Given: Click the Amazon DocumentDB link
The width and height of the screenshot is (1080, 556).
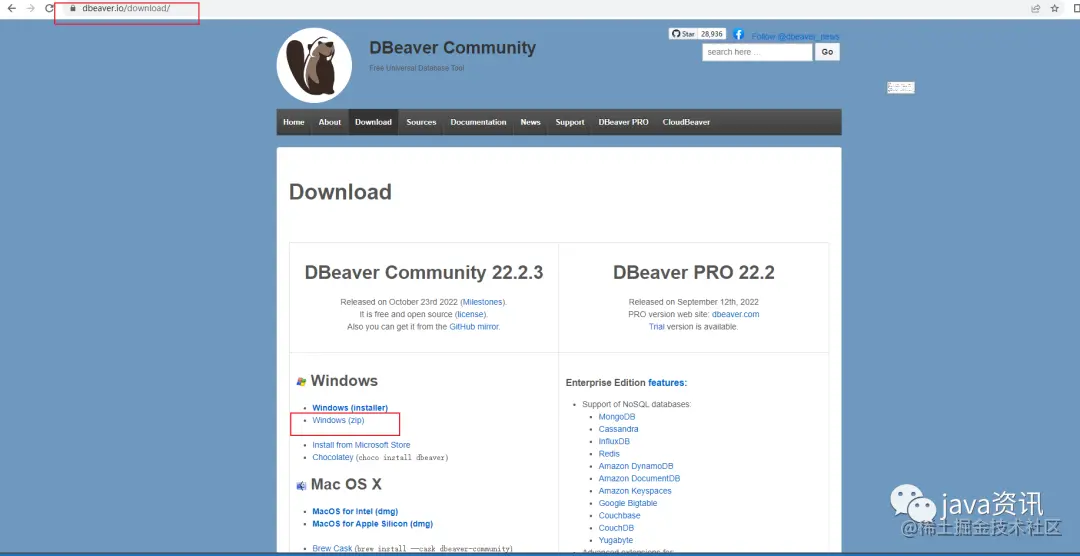Looking at the screenshot, I should point(639,478).
